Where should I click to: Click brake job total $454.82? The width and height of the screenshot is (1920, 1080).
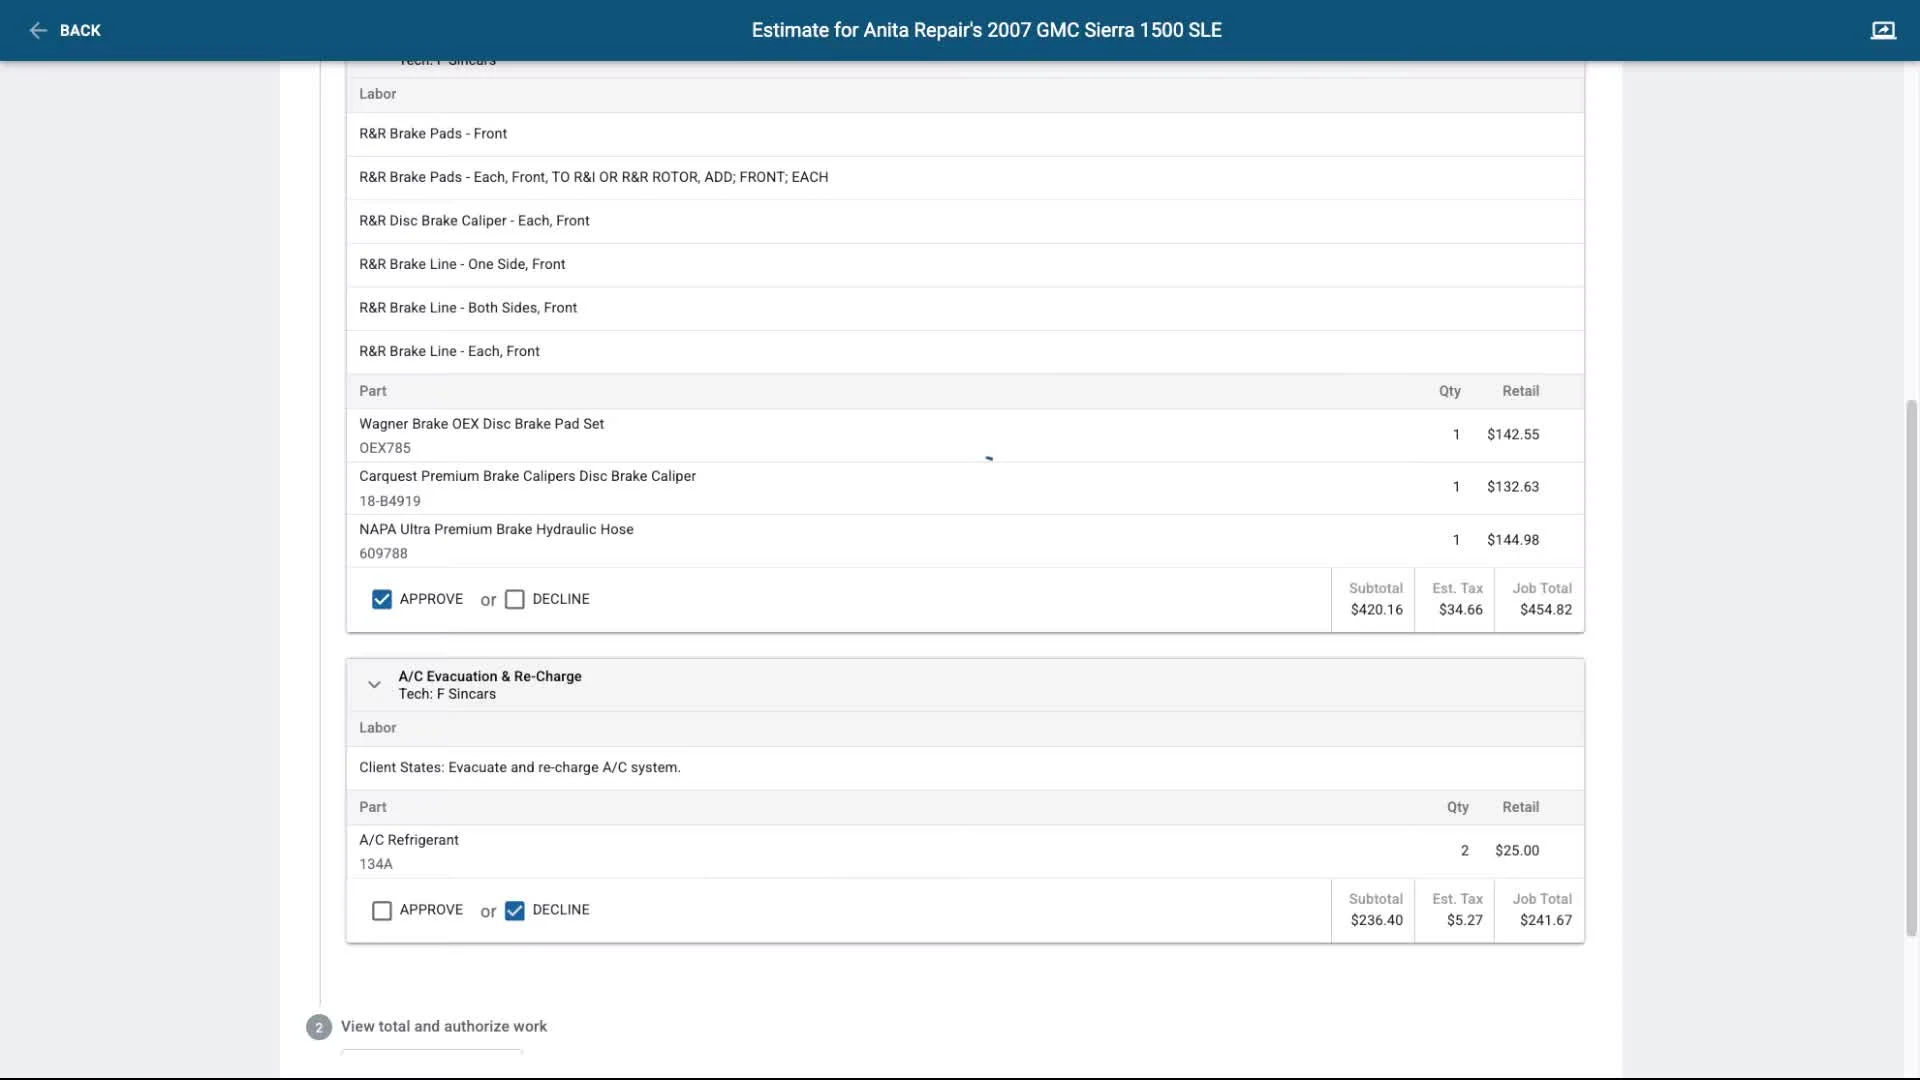1546,610
